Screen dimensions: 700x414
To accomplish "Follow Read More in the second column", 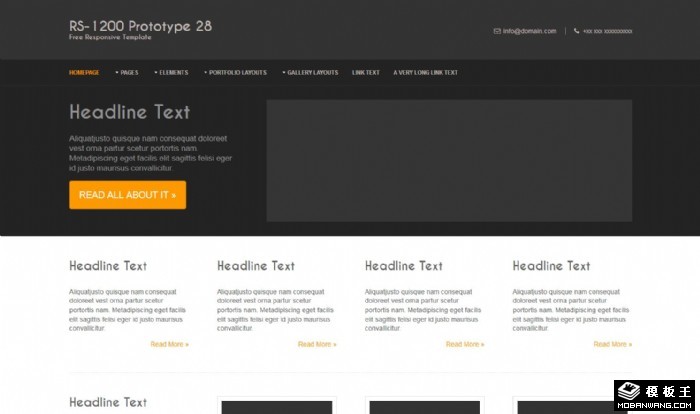I will click(x=317, y=344).
